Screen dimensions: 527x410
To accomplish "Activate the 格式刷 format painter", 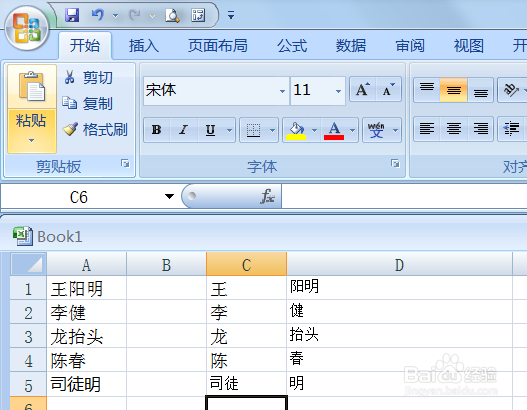I will [x=70, y=129].
